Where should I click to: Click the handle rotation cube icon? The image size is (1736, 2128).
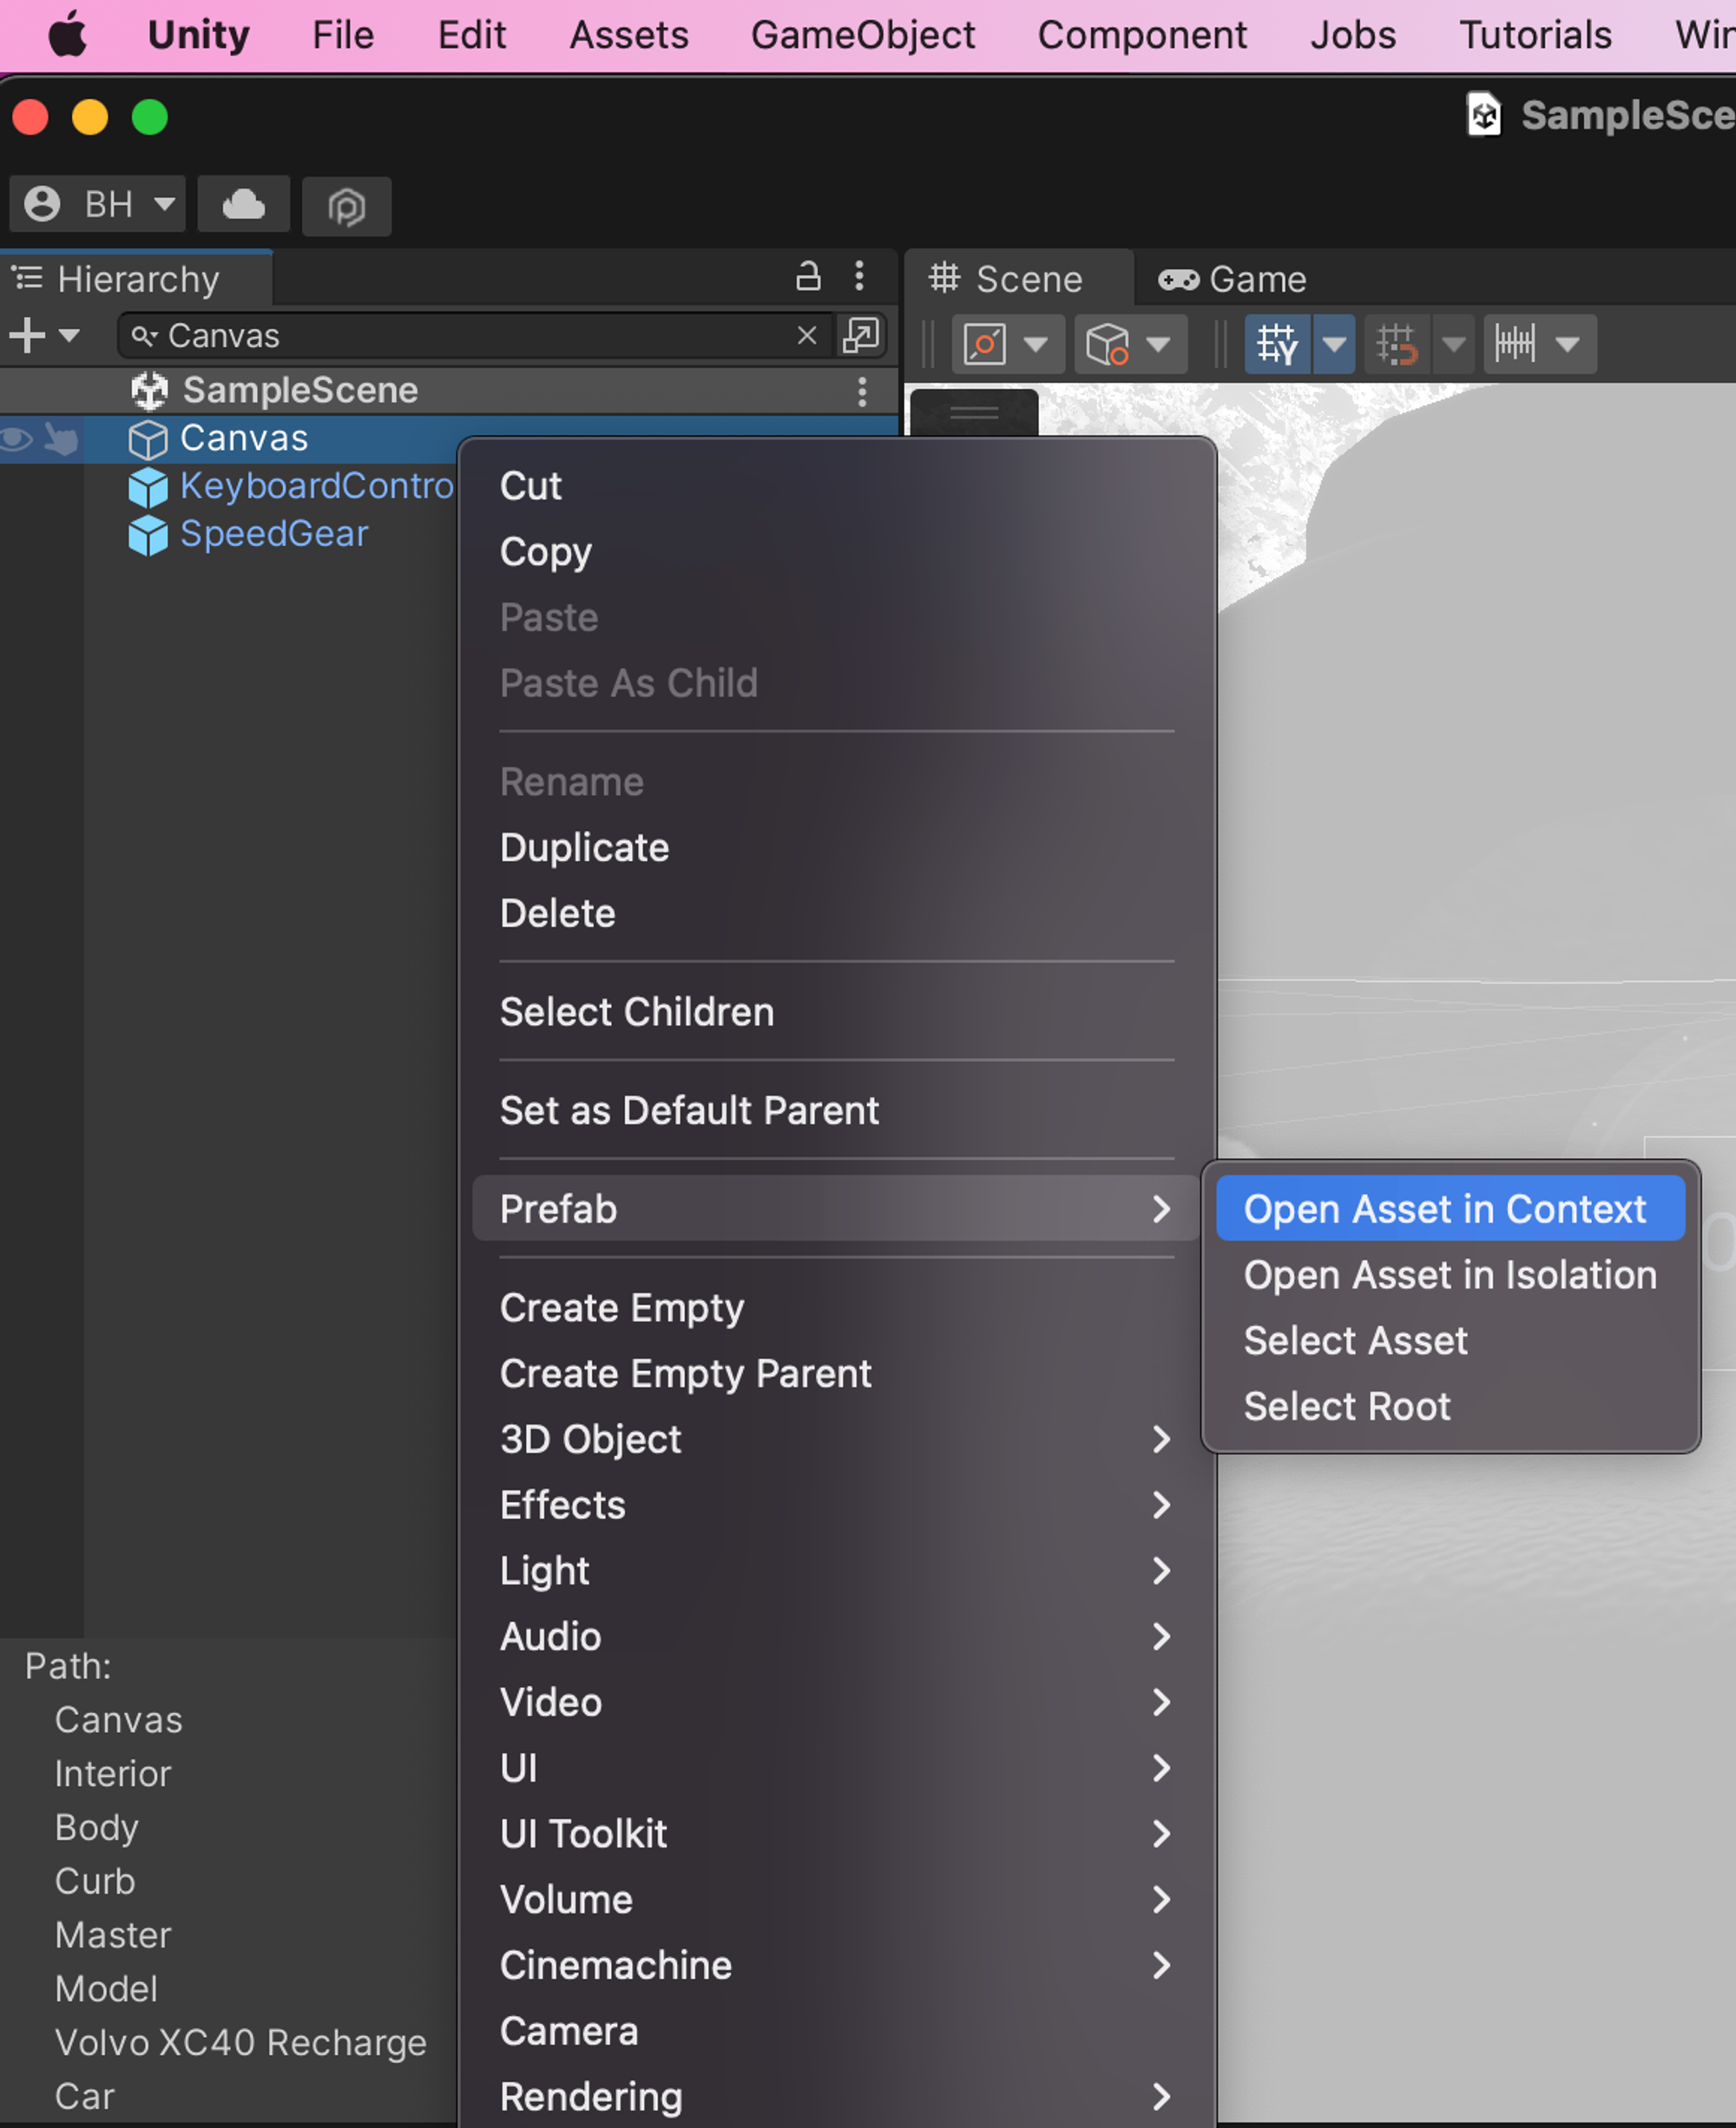click(x=1107, y=345)
